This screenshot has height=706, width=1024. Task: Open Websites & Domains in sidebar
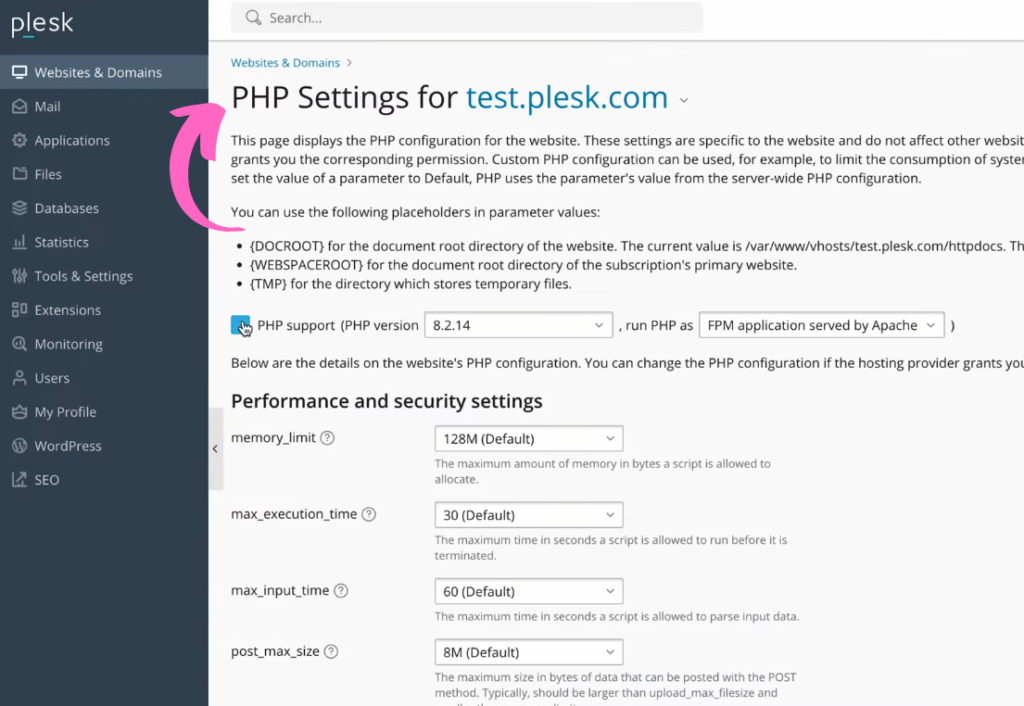pos(104,72)
